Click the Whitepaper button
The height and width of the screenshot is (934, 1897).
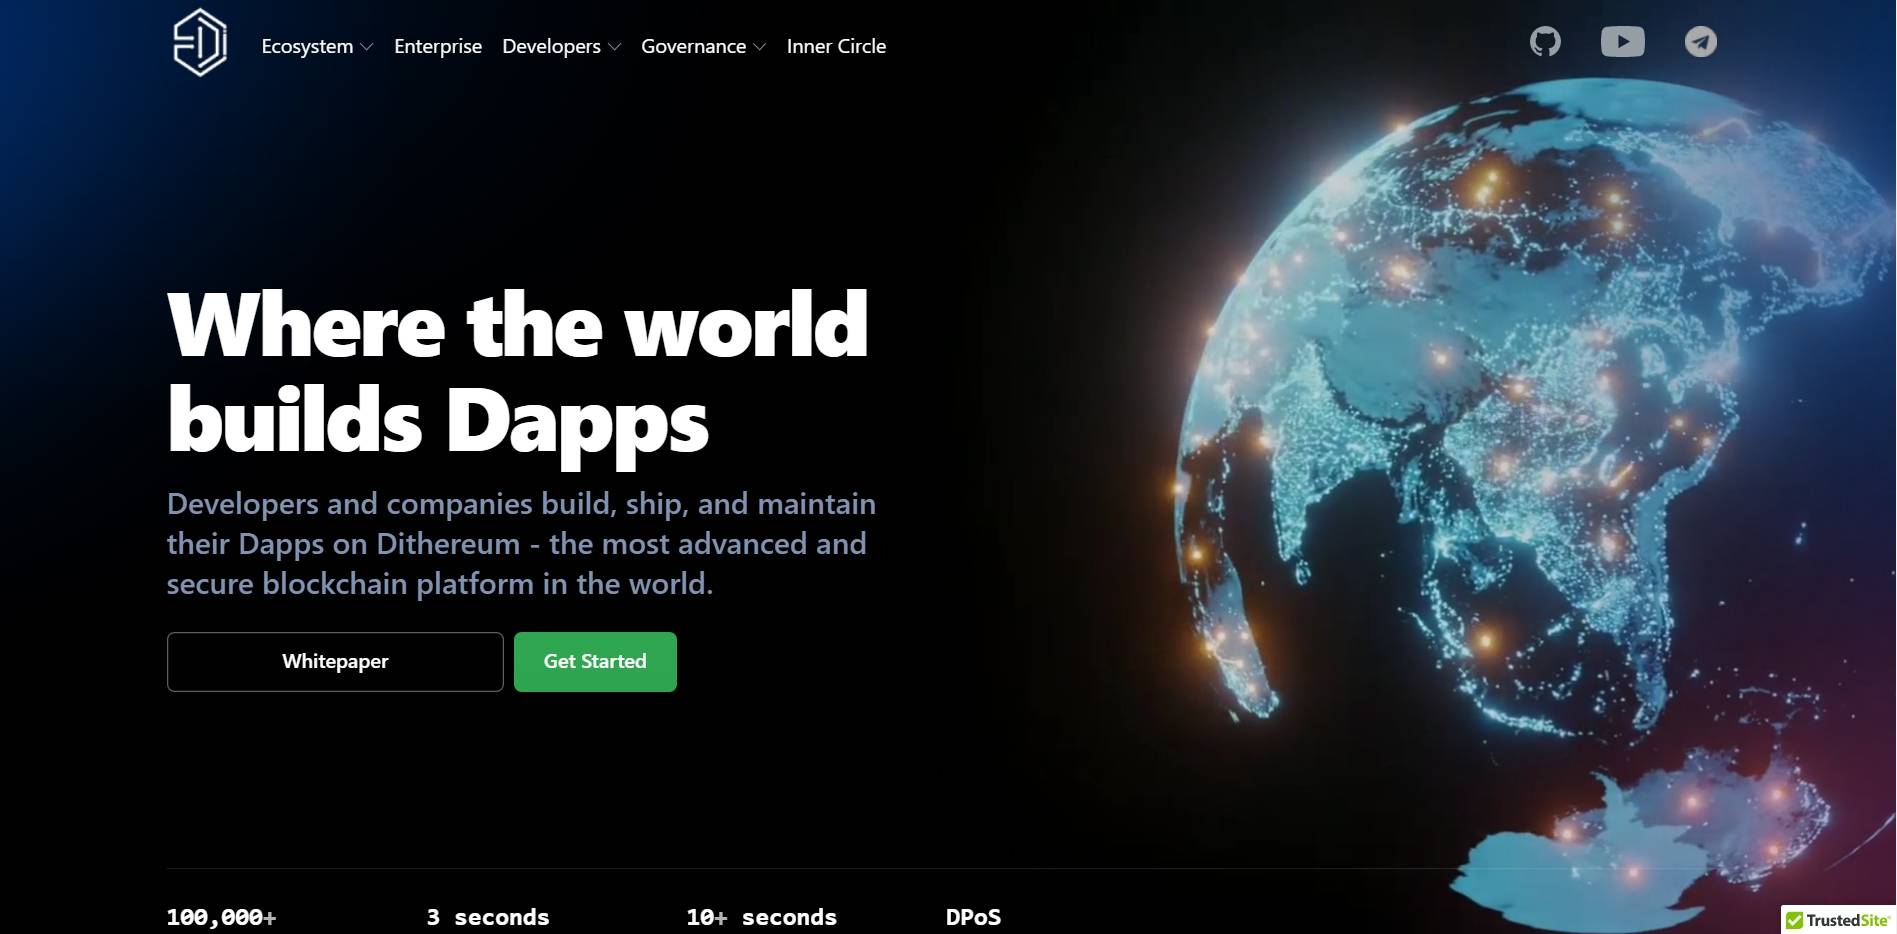pyautogui.click(x=335, y=661)
